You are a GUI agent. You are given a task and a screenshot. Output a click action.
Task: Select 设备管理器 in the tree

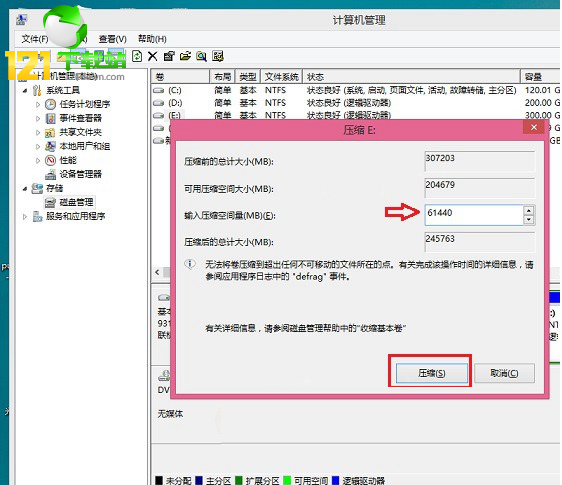(x=80, y=174)
